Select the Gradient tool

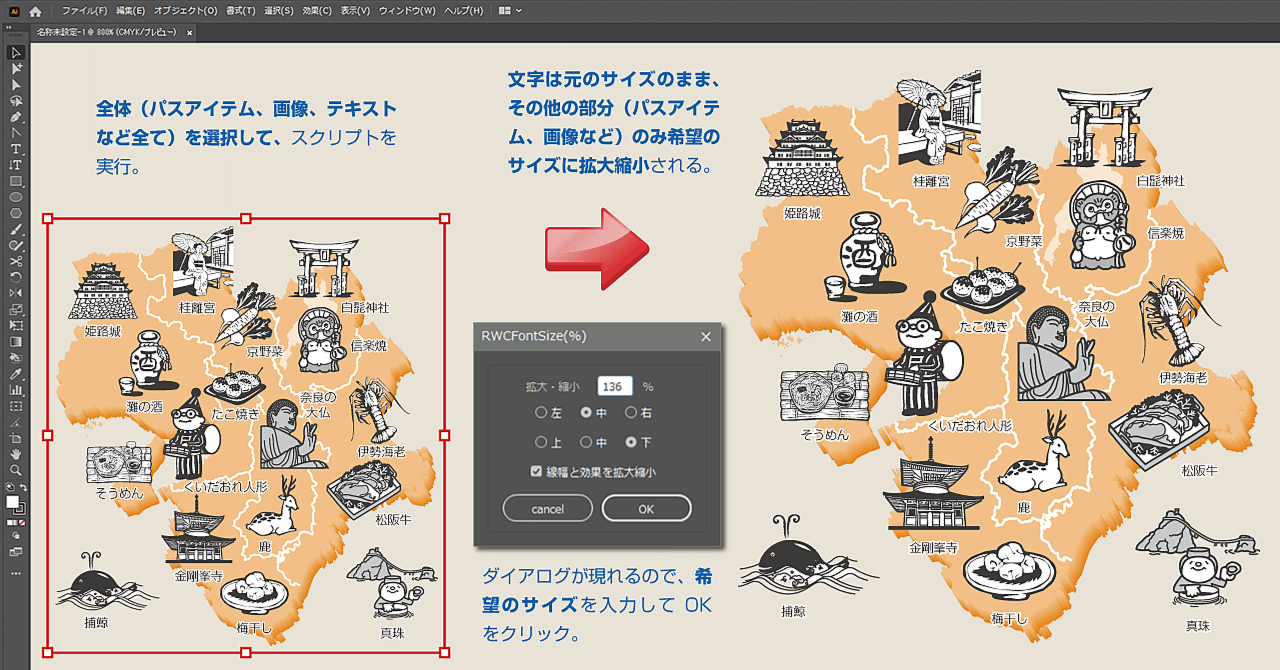(14, 343)
